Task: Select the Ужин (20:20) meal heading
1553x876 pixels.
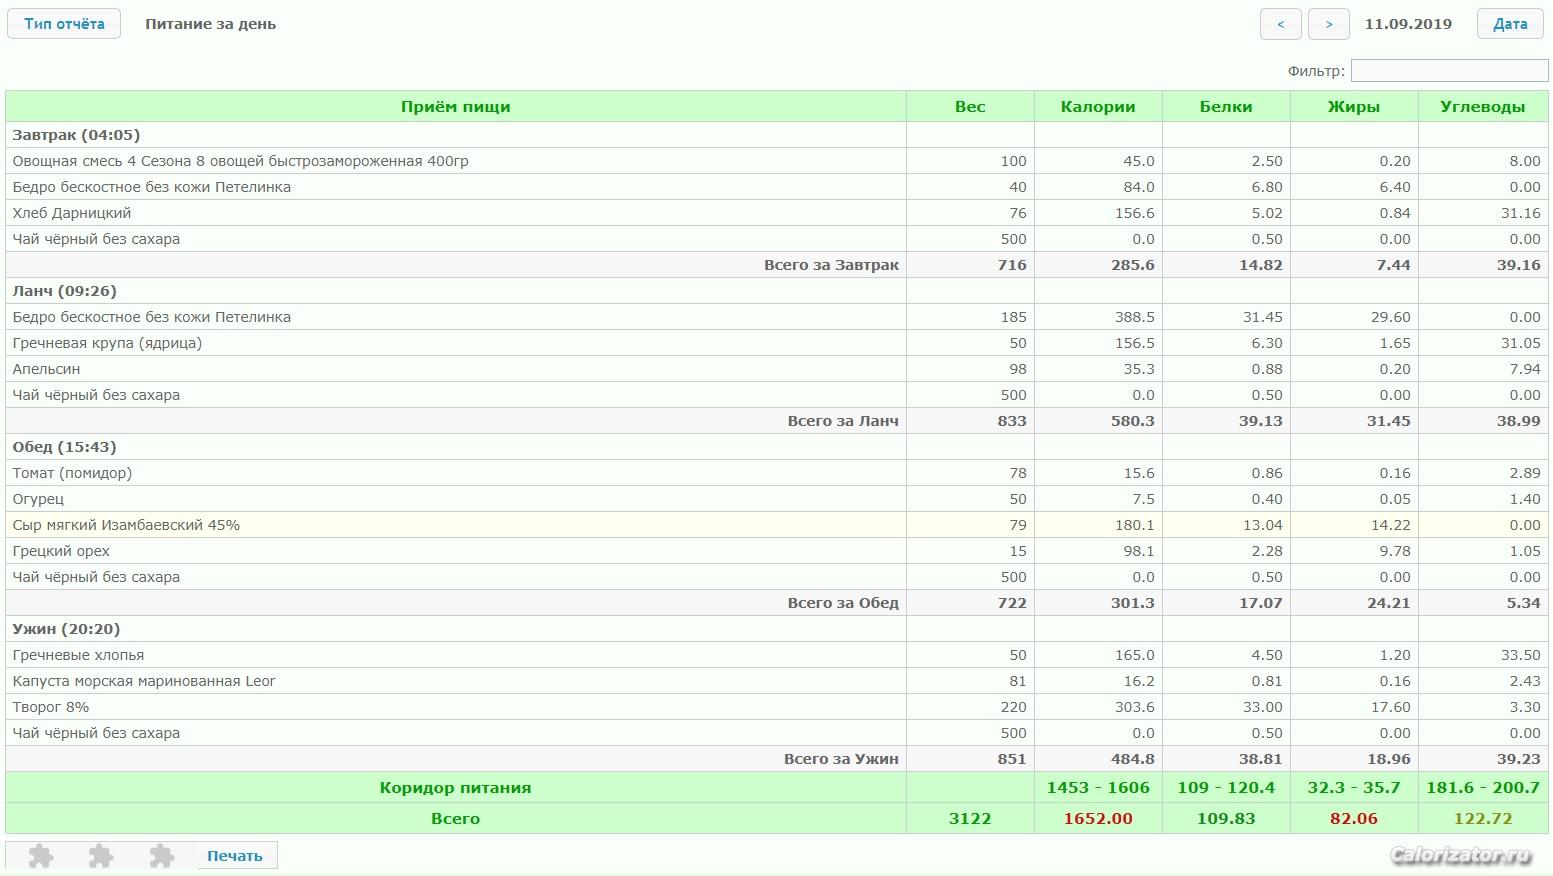Action: [66, 629]
